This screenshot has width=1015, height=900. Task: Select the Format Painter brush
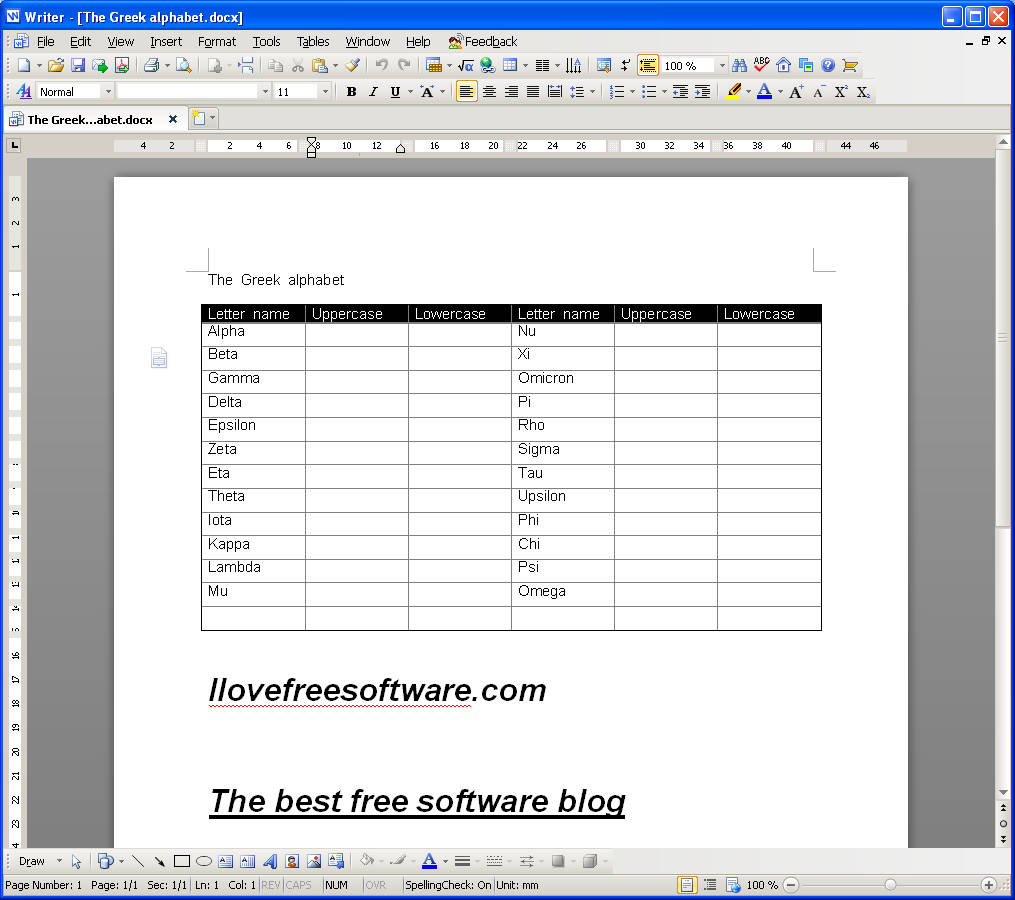[353, 65]
